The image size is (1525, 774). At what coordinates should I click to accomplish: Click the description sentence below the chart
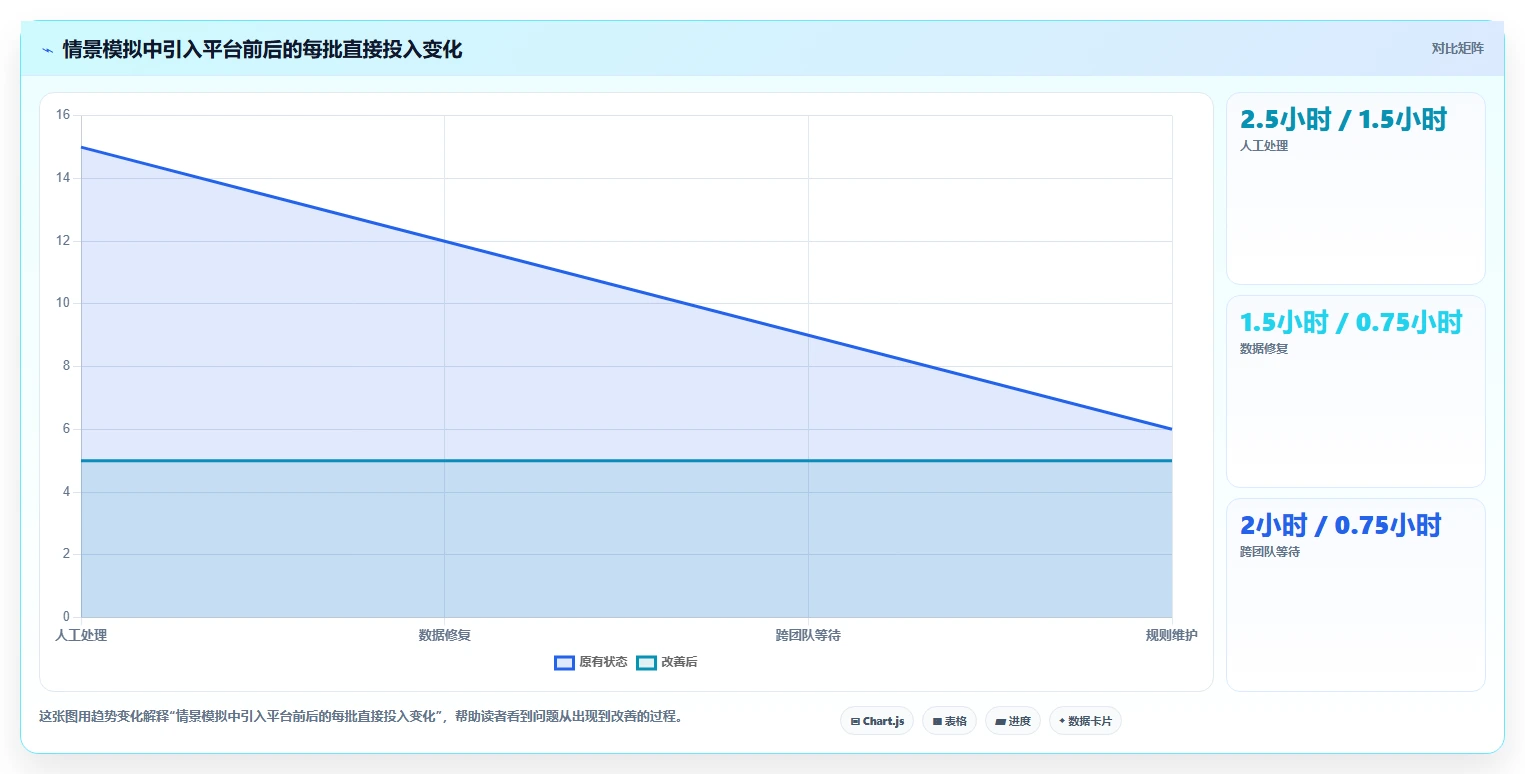pyautogui.click(x=360, y=716)
